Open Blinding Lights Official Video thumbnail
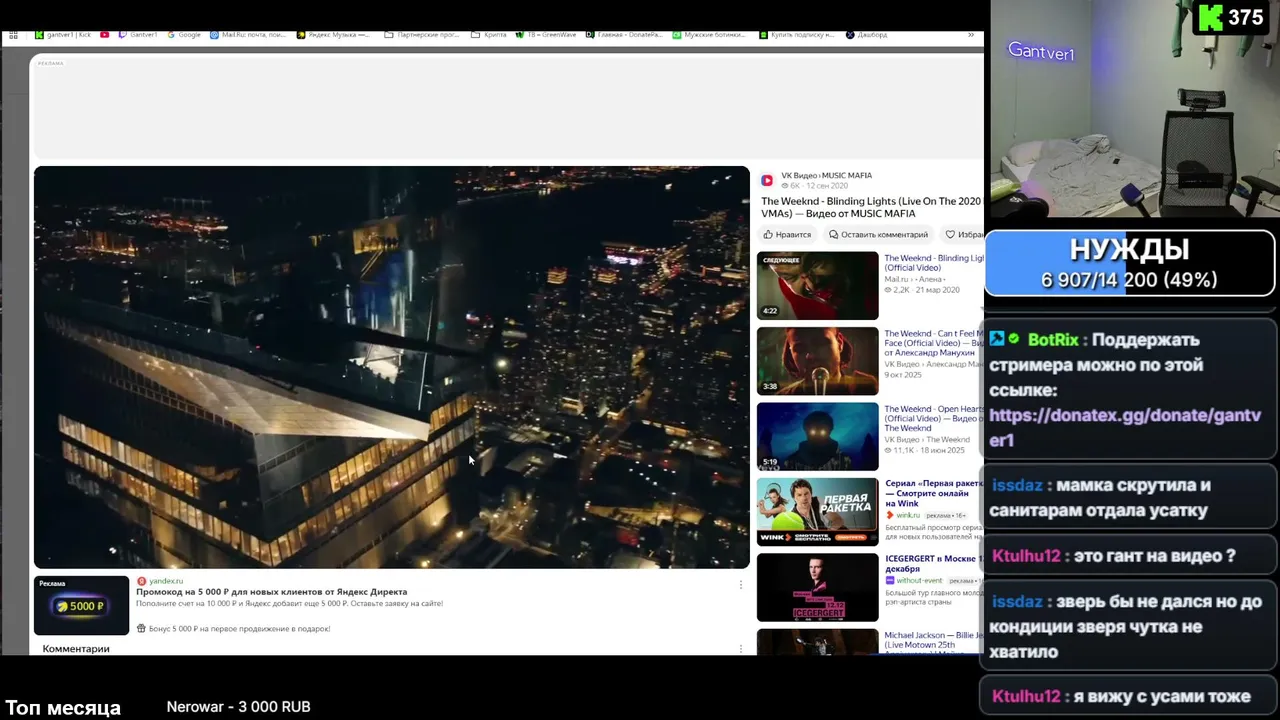 [x=817, y=286]
